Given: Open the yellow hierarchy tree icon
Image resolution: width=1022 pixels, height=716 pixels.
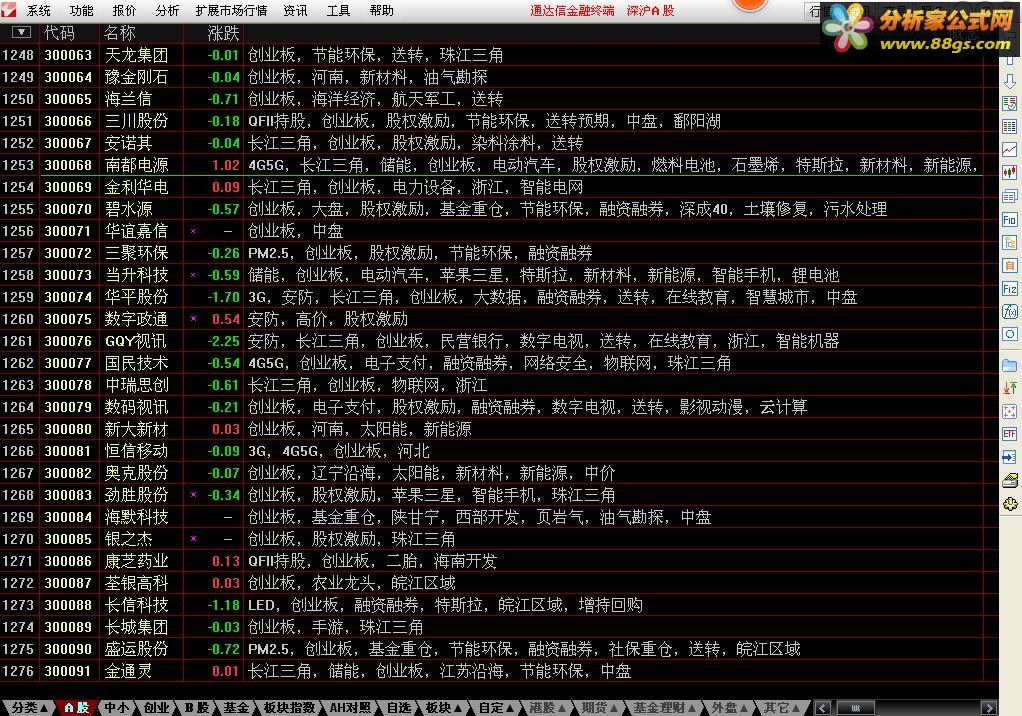Looking at the screenshot, I should tap(1009, 242).
